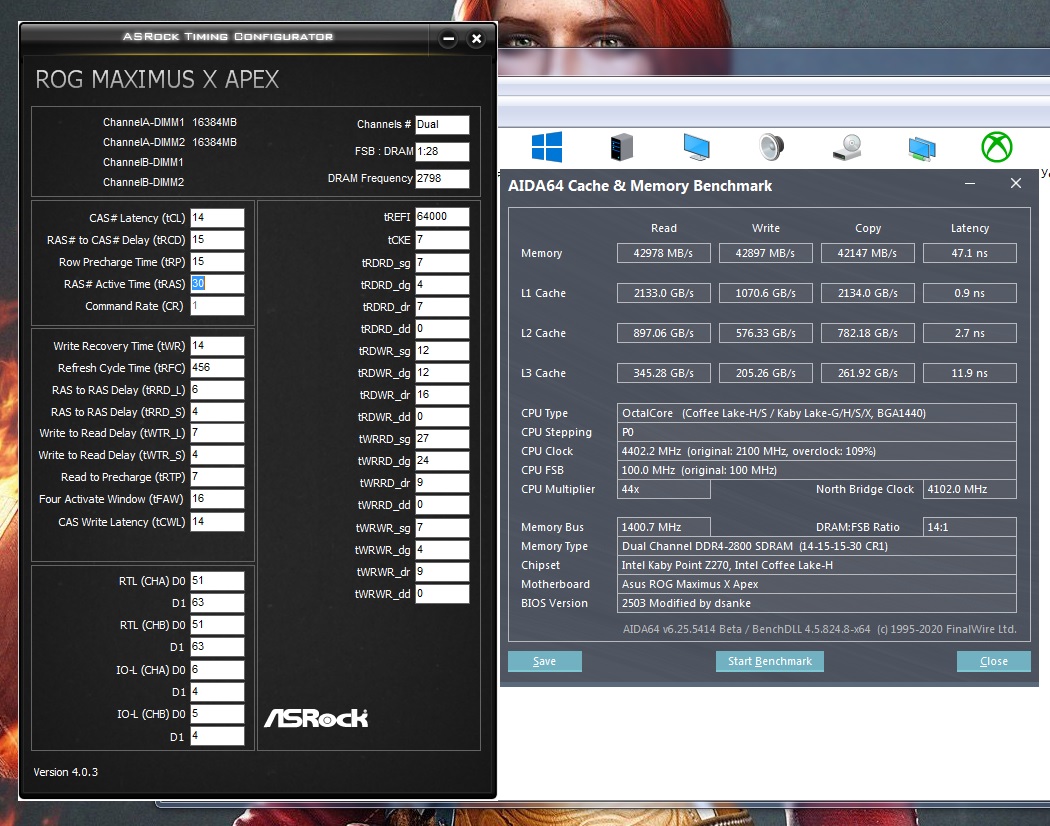Click the Read to Precharge (tRTP) field
1050x826 pixels.
tap(218, 478)
